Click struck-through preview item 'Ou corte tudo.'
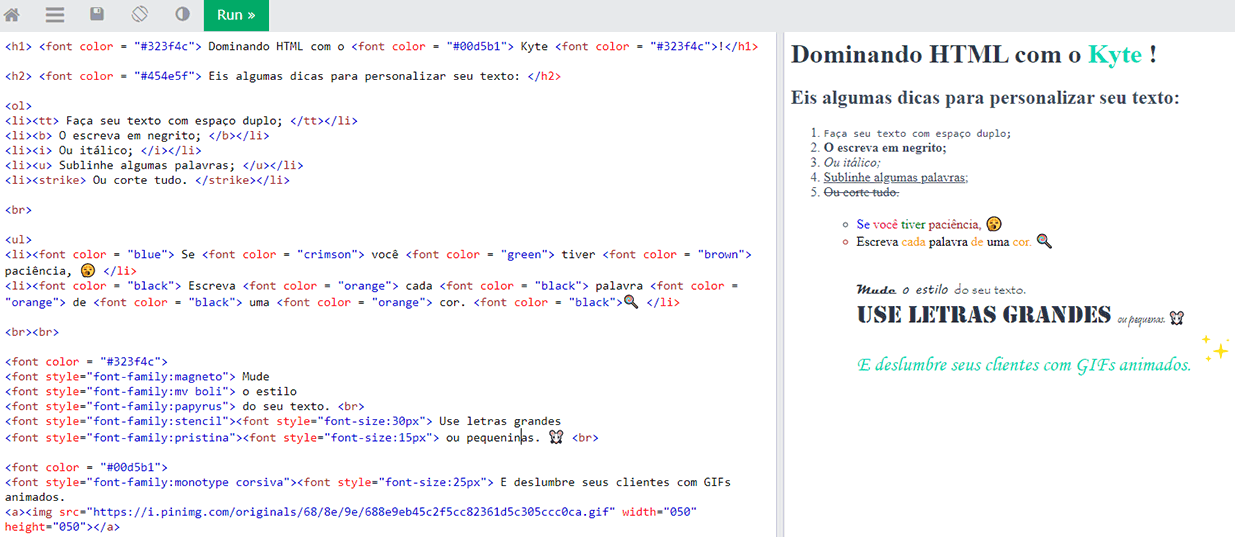1235x537 pixels. click(861, 192)
